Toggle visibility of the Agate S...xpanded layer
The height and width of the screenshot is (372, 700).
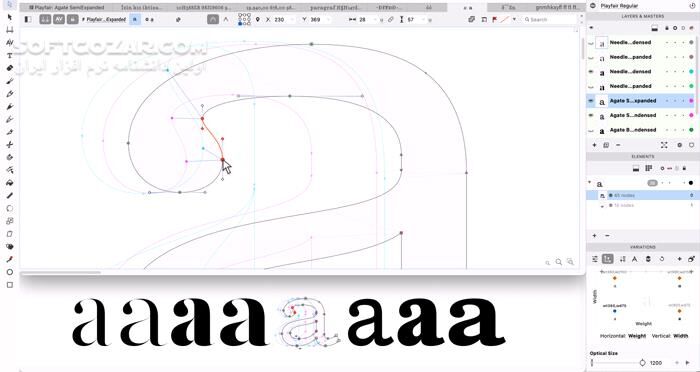tap(591, 101)
